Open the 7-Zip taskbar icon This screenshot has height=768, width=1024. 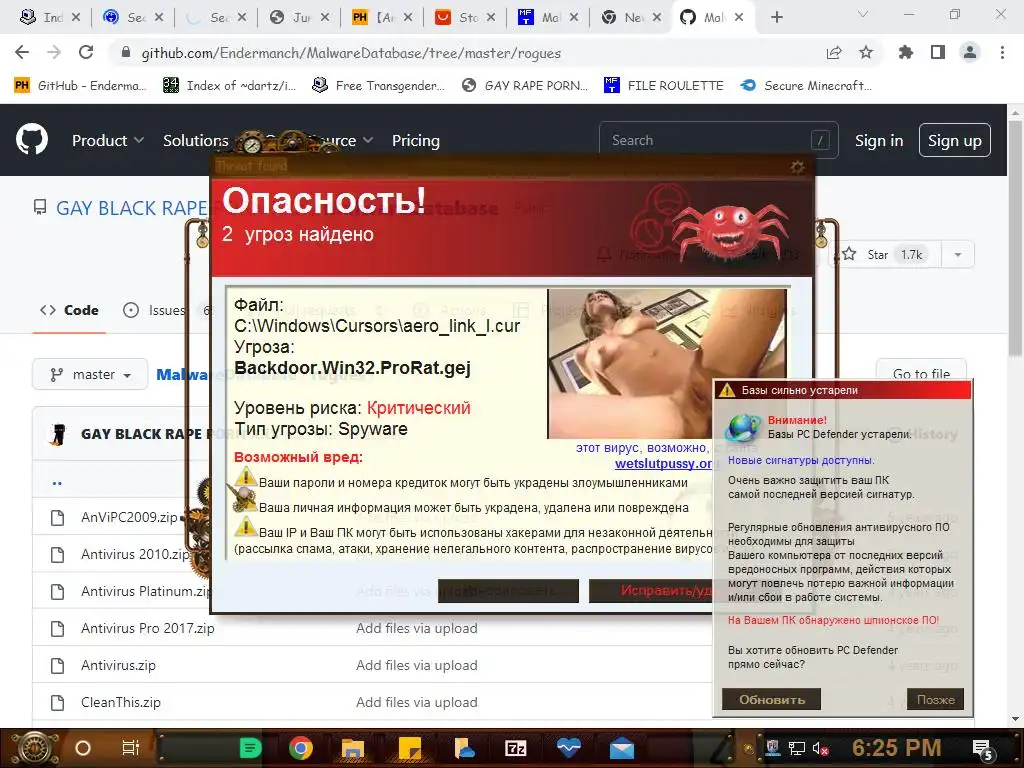click(x=515, y=748)
